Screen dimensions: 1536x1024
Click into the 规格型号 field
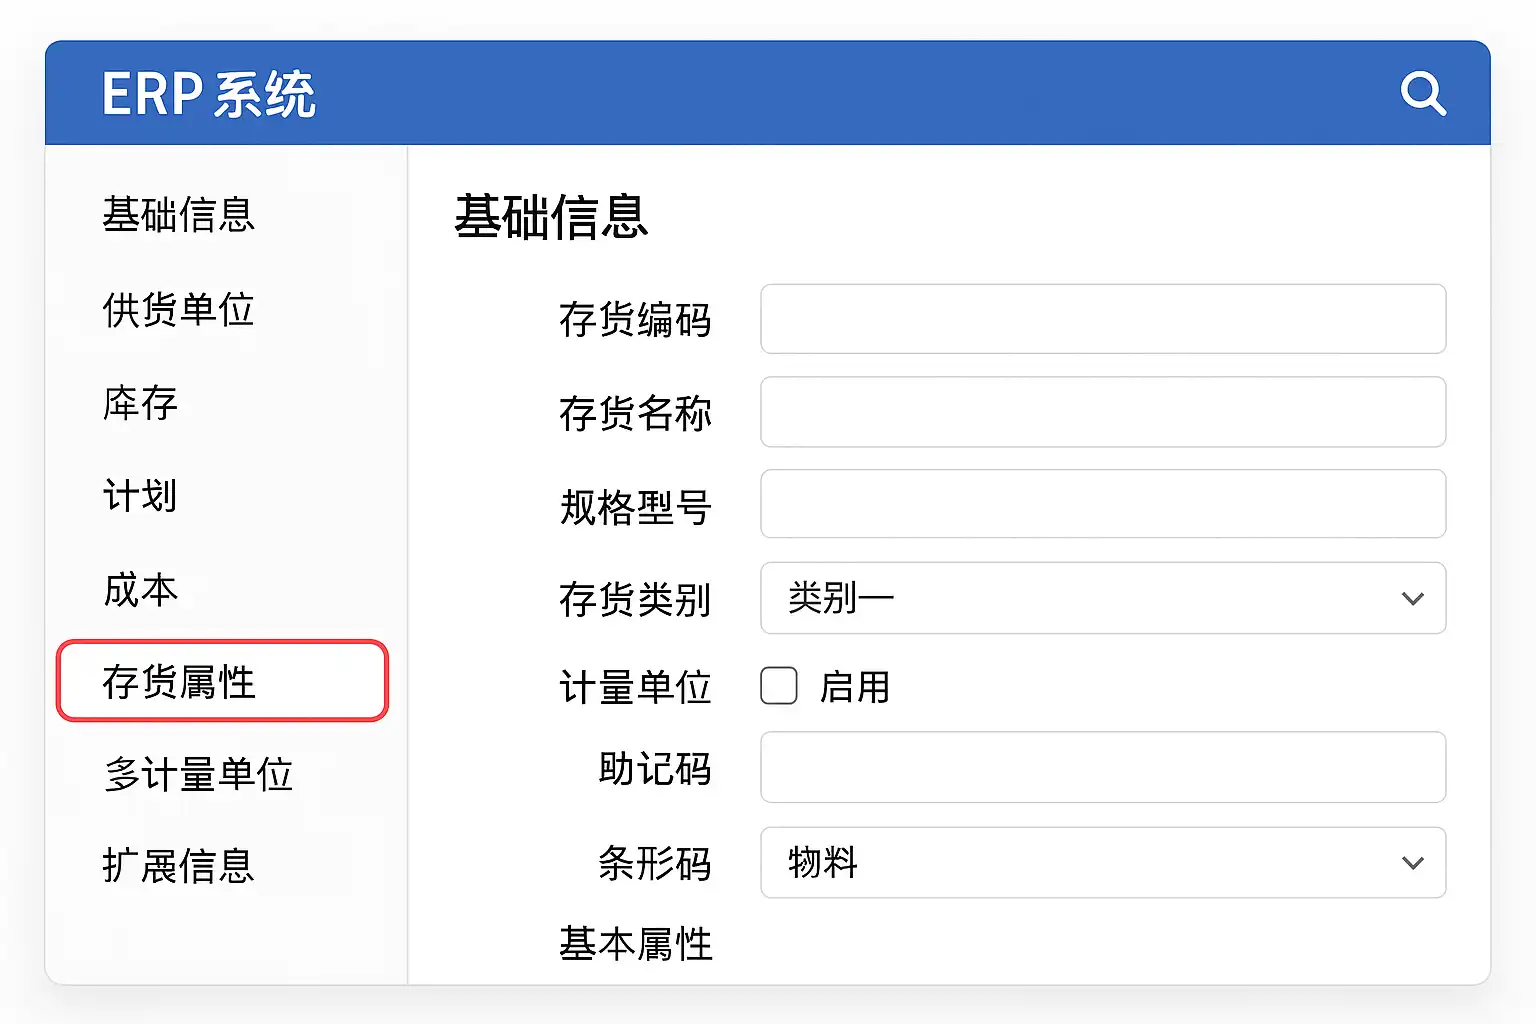1102,504
